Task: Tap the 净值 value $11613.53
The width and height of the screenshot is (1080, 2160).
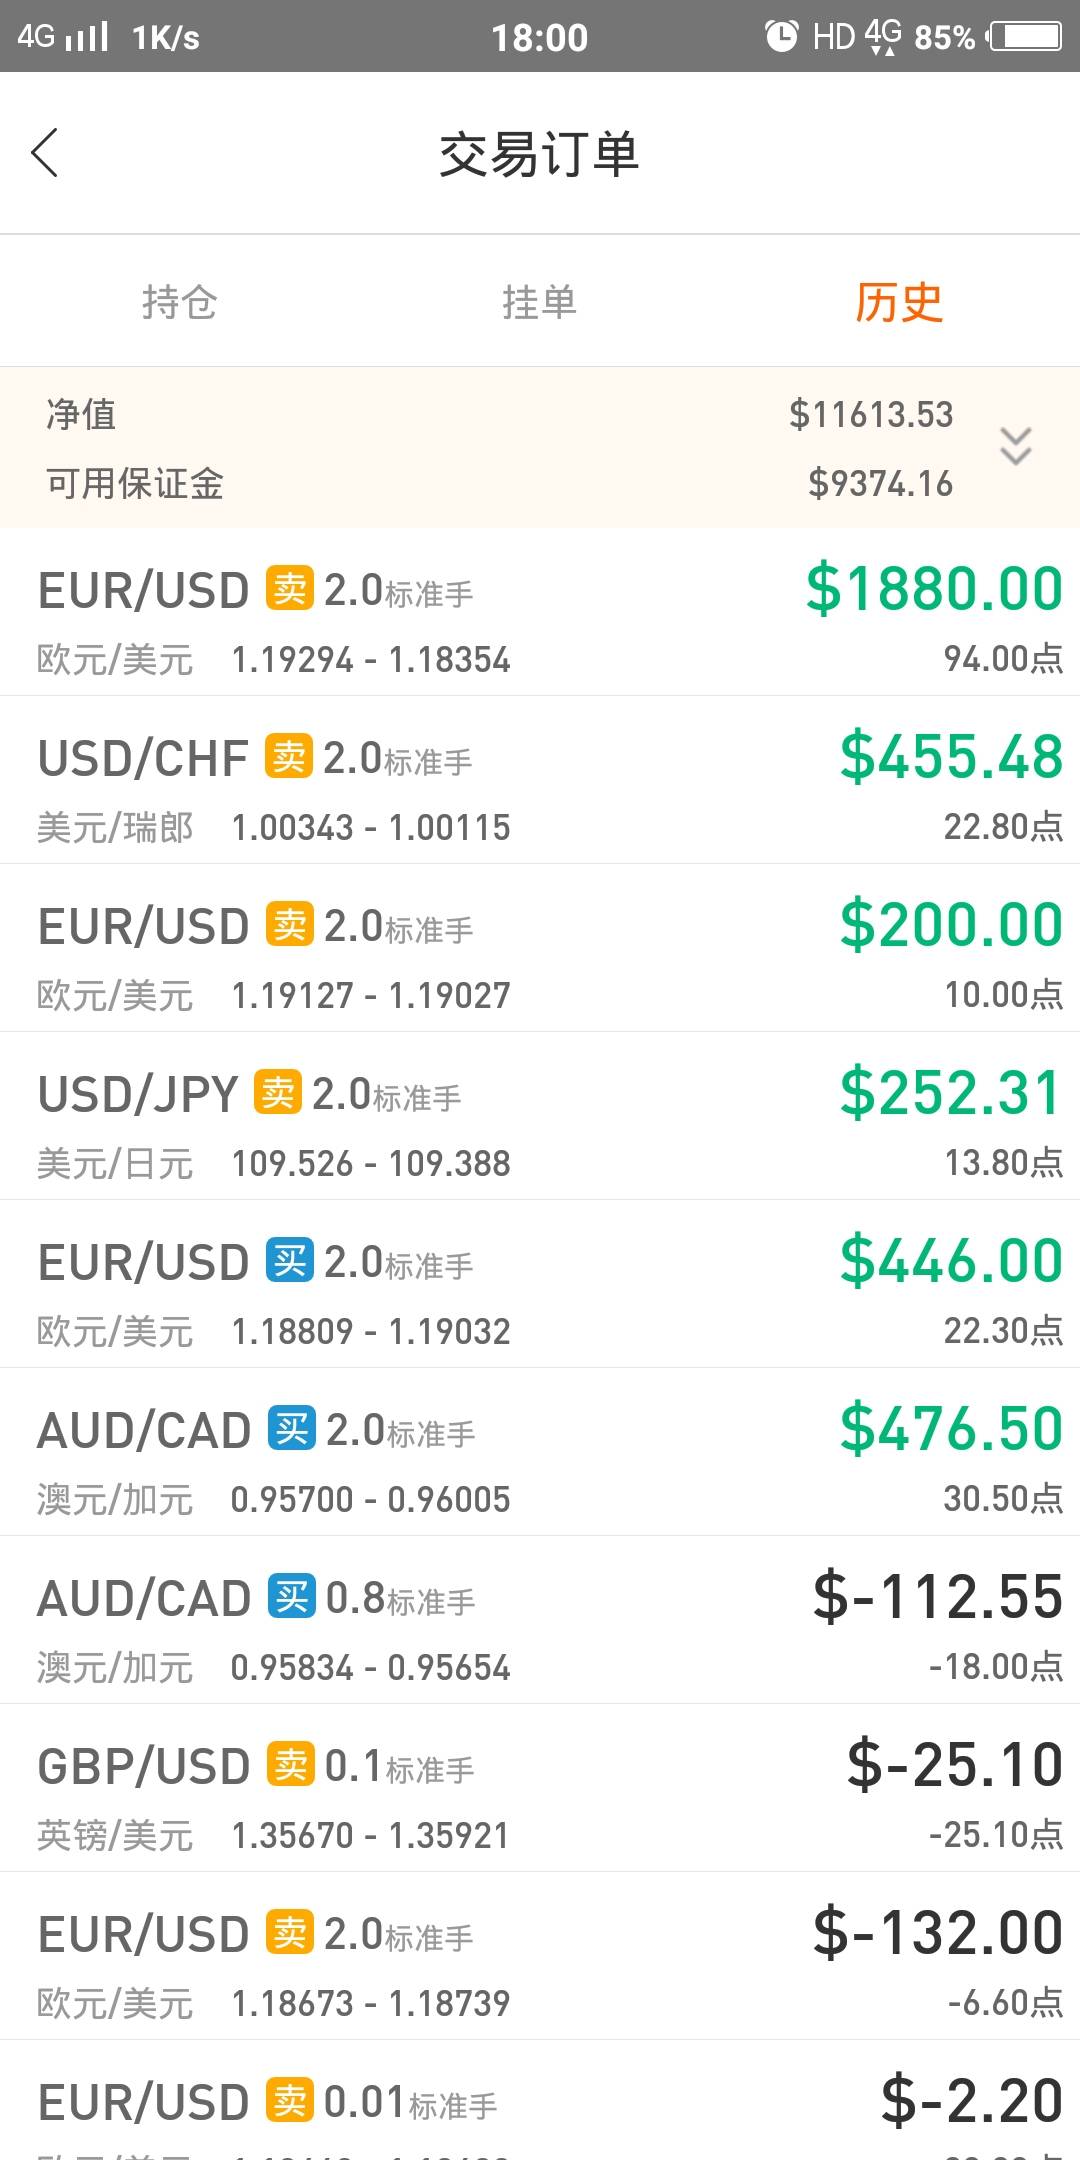Action: point(871,414)
